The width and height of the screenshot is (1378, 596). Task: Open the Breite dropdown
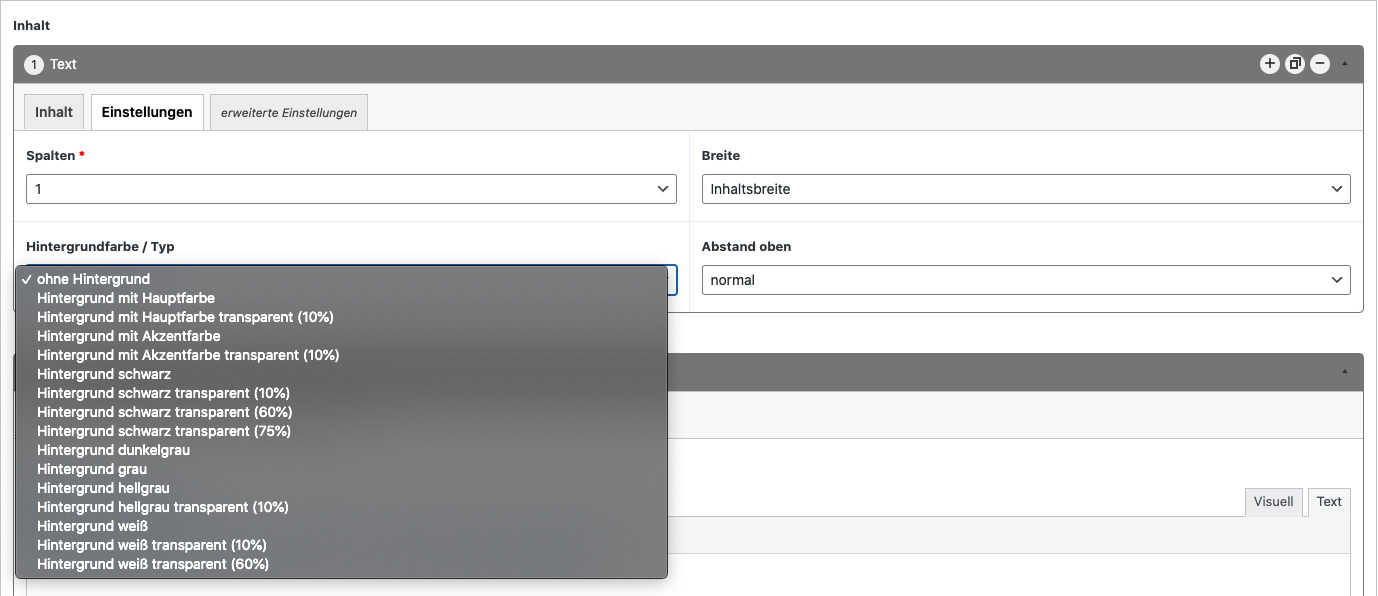tap(1025, 189)
